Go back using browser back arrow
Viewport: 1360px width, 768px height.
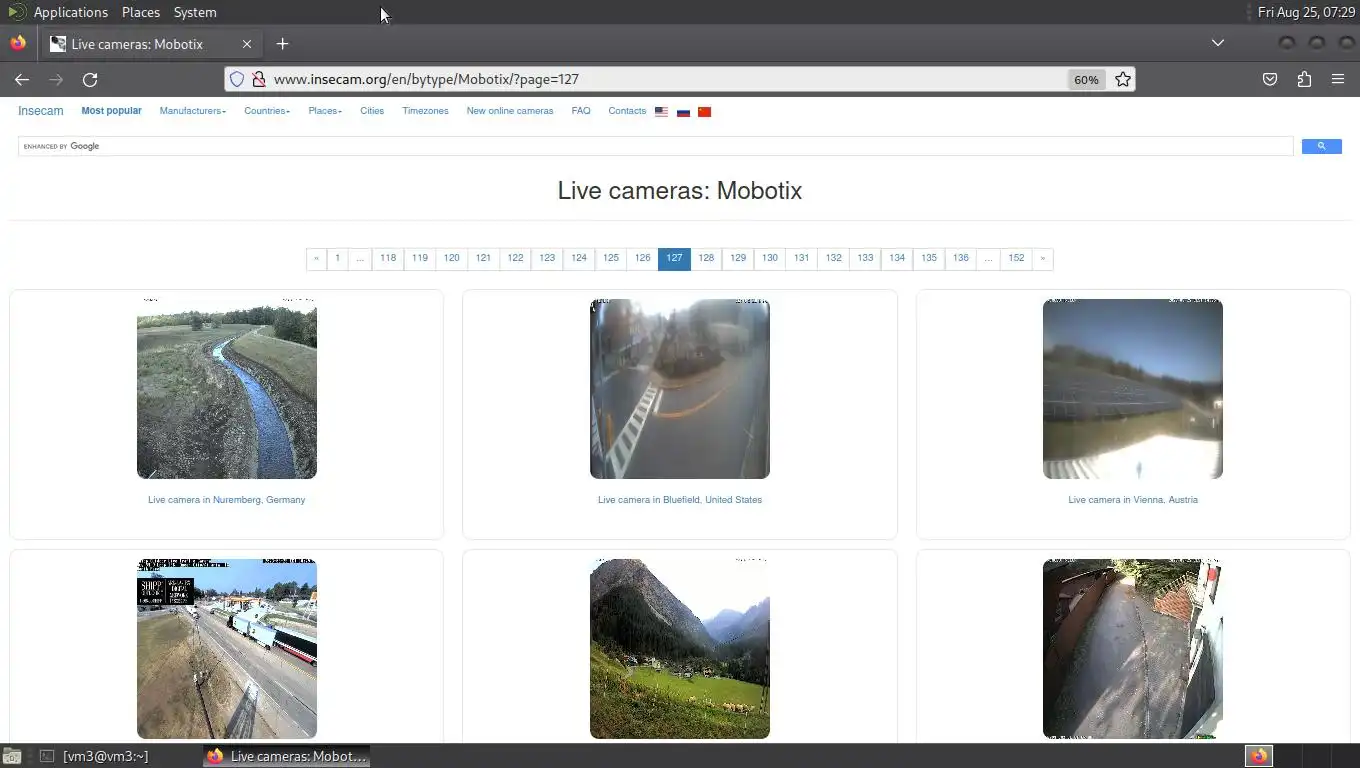pyautogui.click(x=22, y=79)
